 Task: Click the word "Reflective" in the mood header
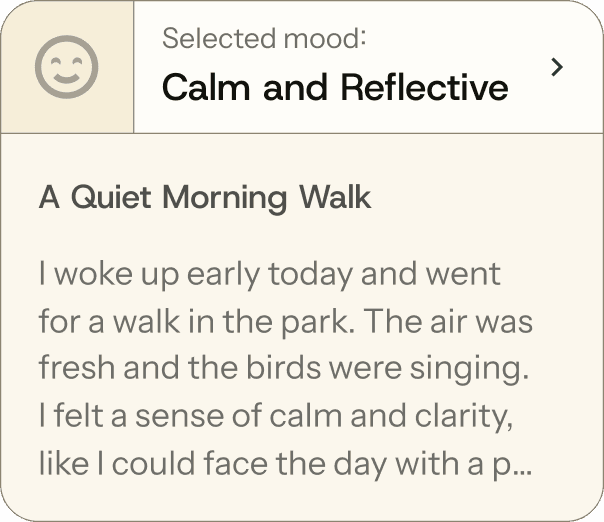point(424,88)
